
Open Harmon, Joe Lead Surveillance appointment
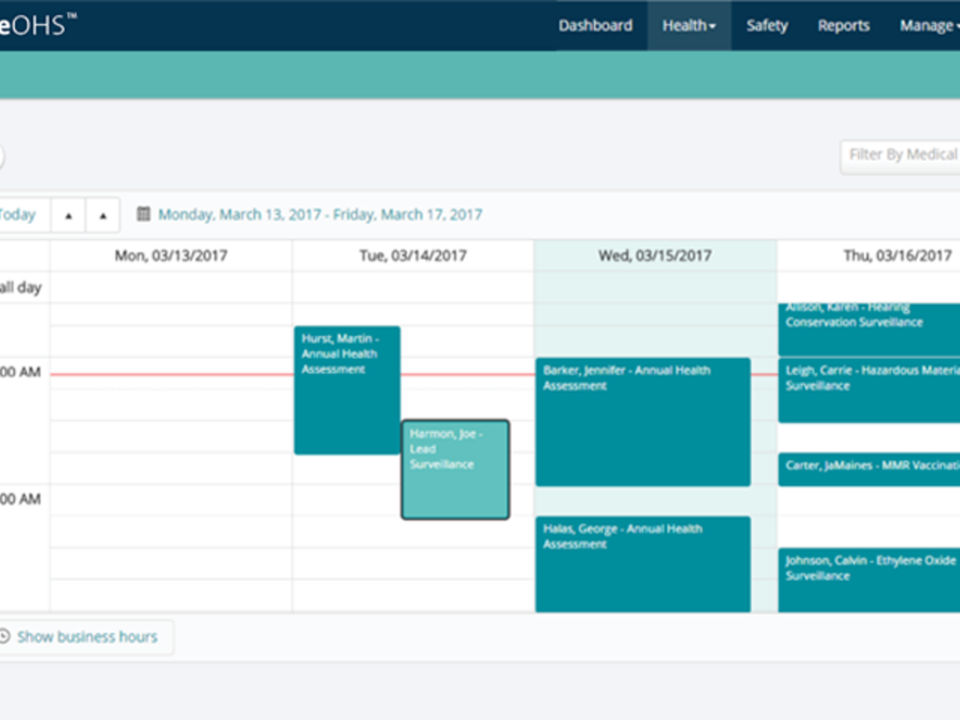coord(456,470)
